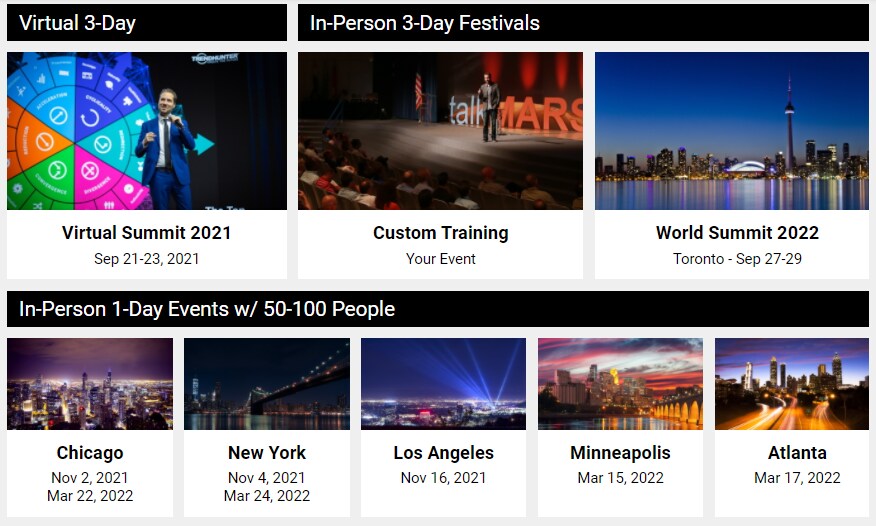Select the Chicago night skyline thumbnail
The image size is (876, 526).
90,384
